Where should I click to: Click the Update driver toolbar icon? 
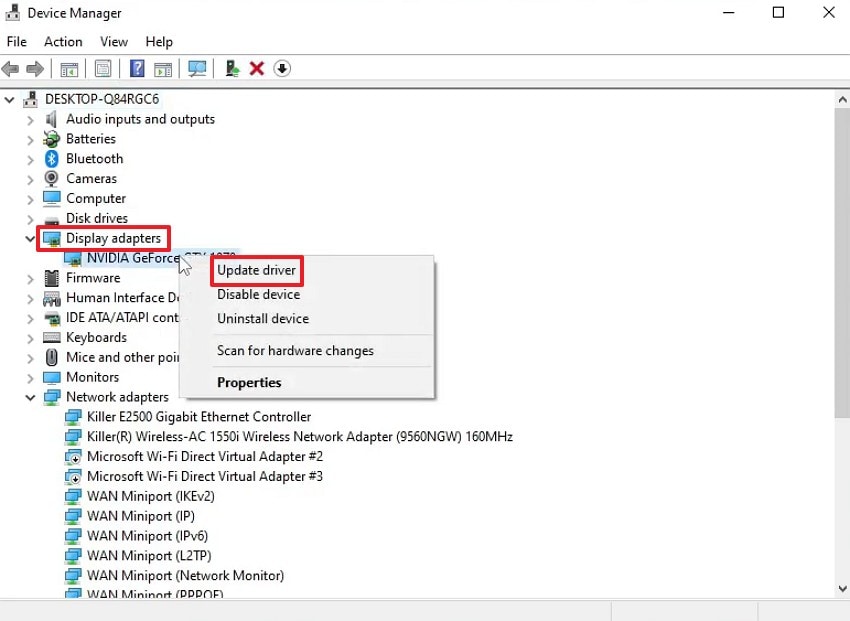[x=231, y=68]
